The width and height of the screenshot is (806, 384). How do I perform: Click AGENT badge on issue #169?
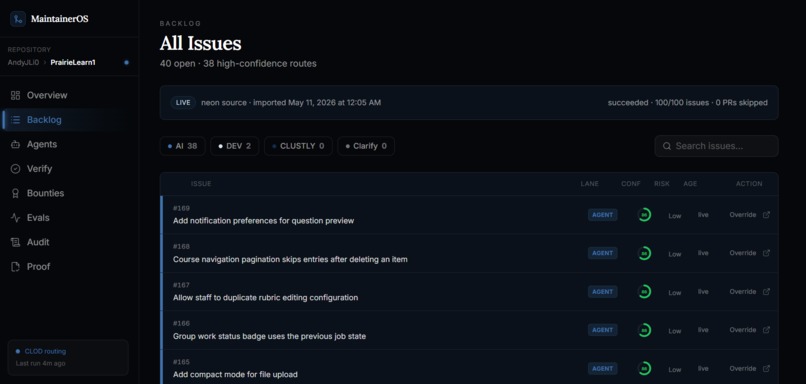602,215
